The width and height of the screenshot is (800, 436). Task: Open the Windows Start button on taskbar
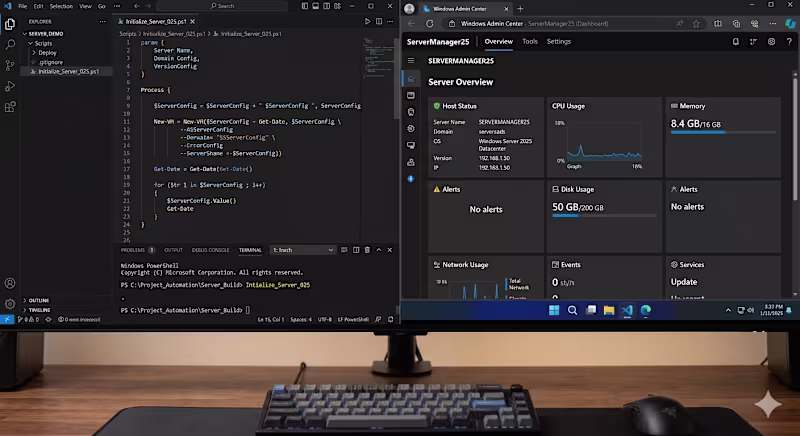[554, 310]
